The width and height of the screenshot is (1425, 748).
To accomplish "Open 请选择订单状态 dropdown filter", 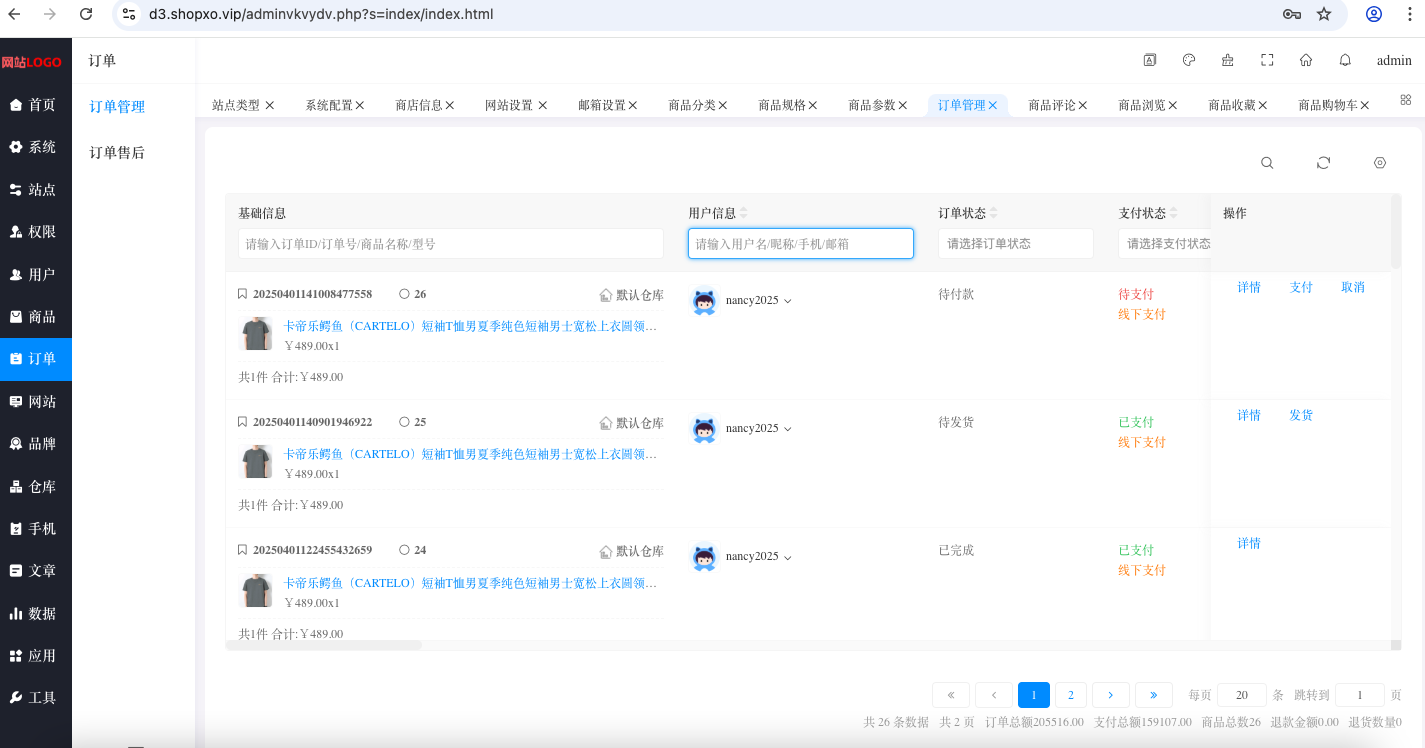I will coord(1015,243).
